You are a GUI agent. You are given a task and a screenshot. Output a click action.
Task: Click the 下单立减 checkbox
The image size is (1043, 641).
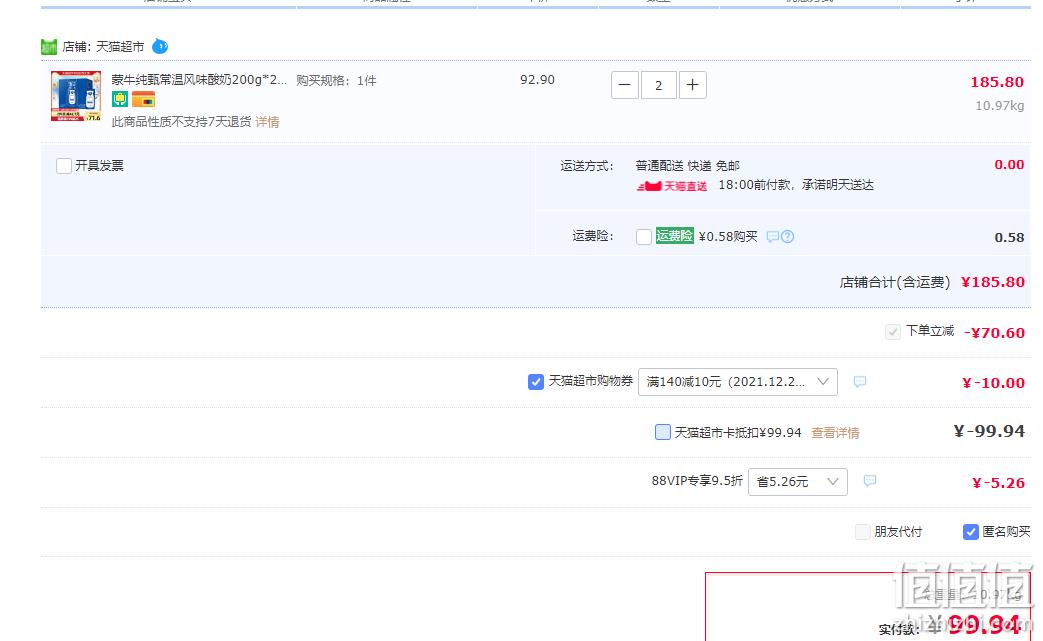pos(893,332)
